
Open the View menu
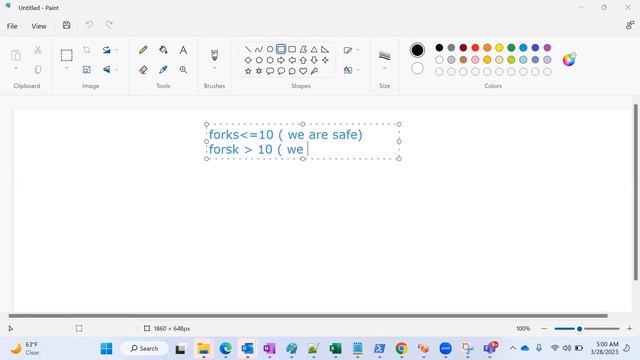click(39, 26)
